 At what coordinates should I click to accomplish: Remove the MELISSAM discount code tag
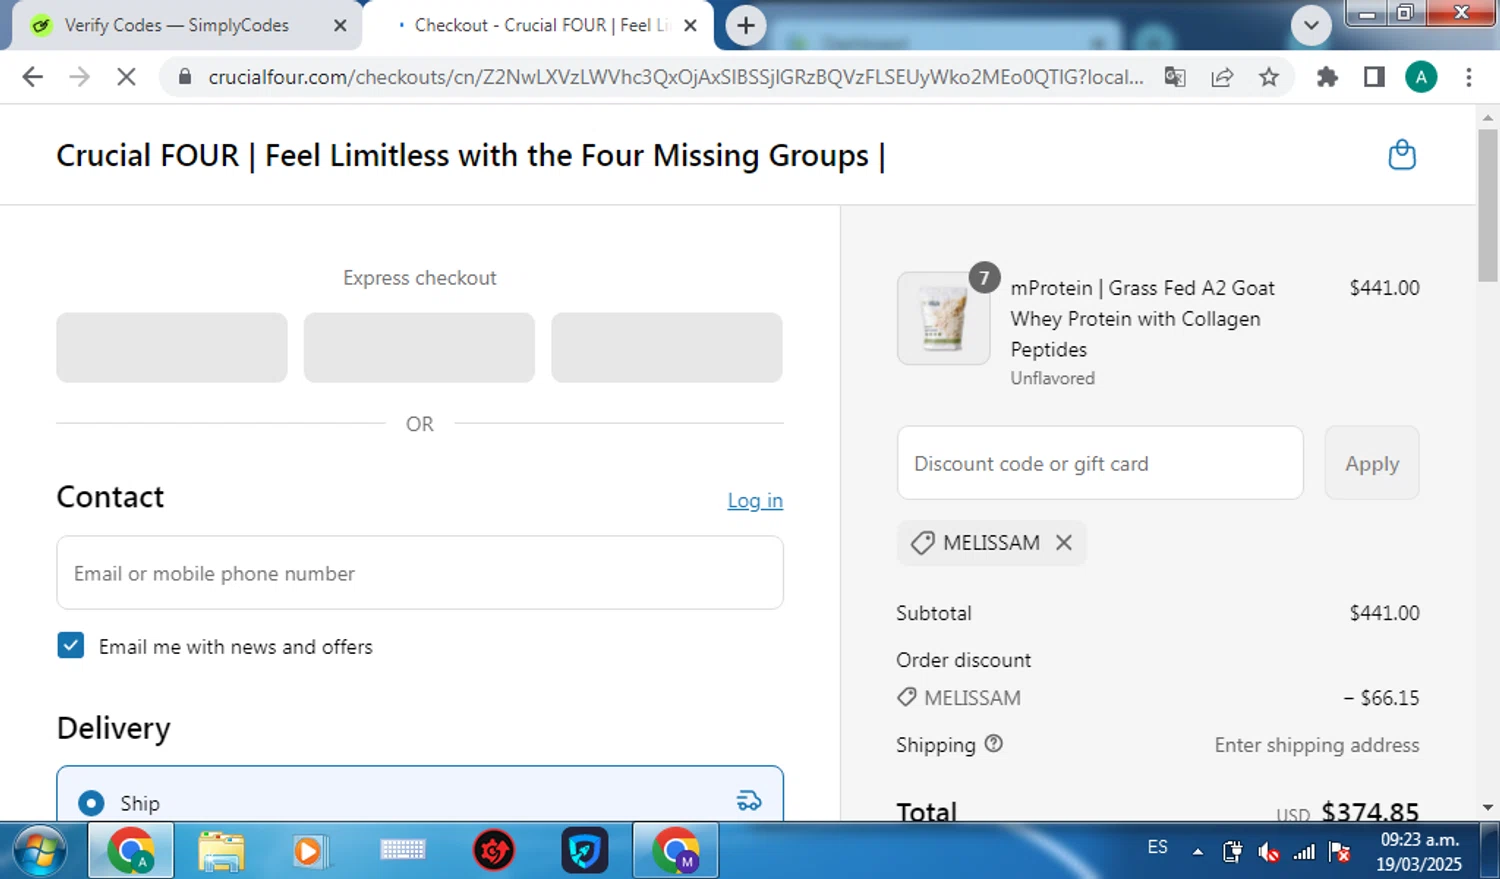click(1064, 542)
